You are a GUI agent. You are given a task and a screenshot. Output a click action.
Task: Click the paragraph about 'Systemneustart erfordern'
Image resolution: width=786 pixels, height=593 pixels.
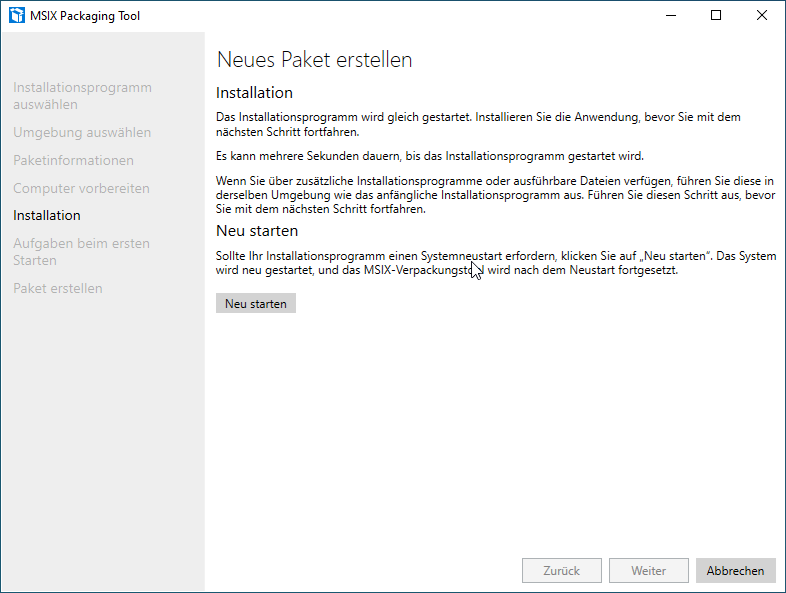point(496,263)
